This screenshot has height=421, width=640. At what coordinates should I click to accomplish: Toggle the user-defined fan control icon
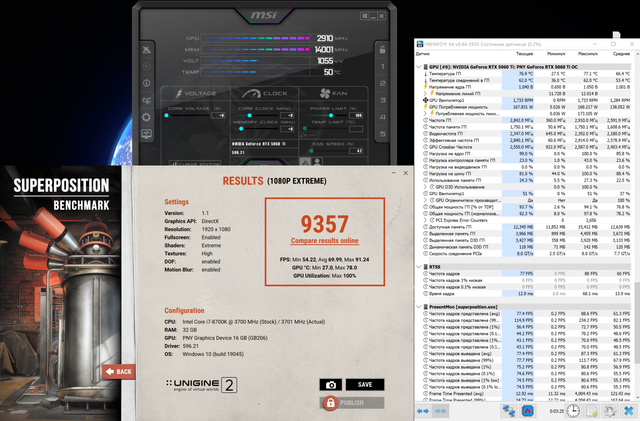316,162
